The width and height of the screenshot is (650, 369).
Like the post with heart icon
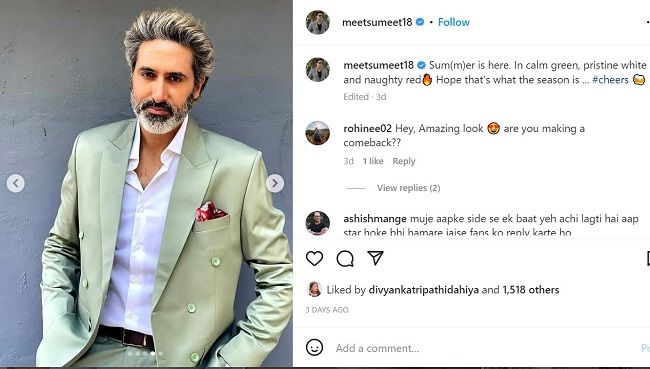(x=314, y=258)
